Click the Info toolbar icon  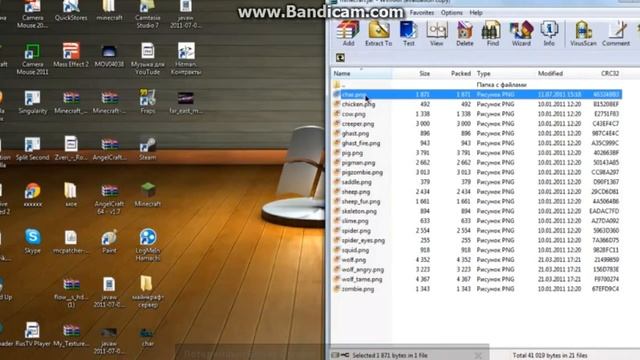pyautogui.click(x=549, y=33)
